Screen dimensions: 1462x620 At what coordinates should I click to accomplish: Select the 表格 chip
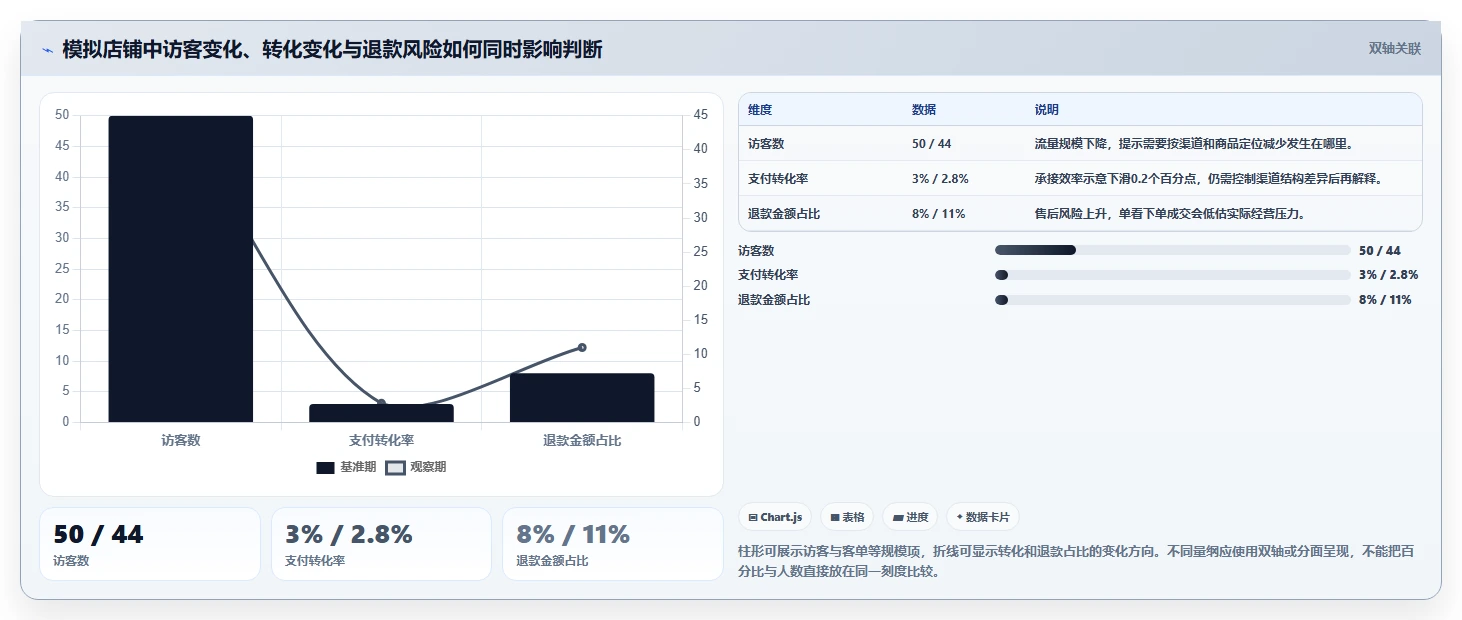click(847, 517)
